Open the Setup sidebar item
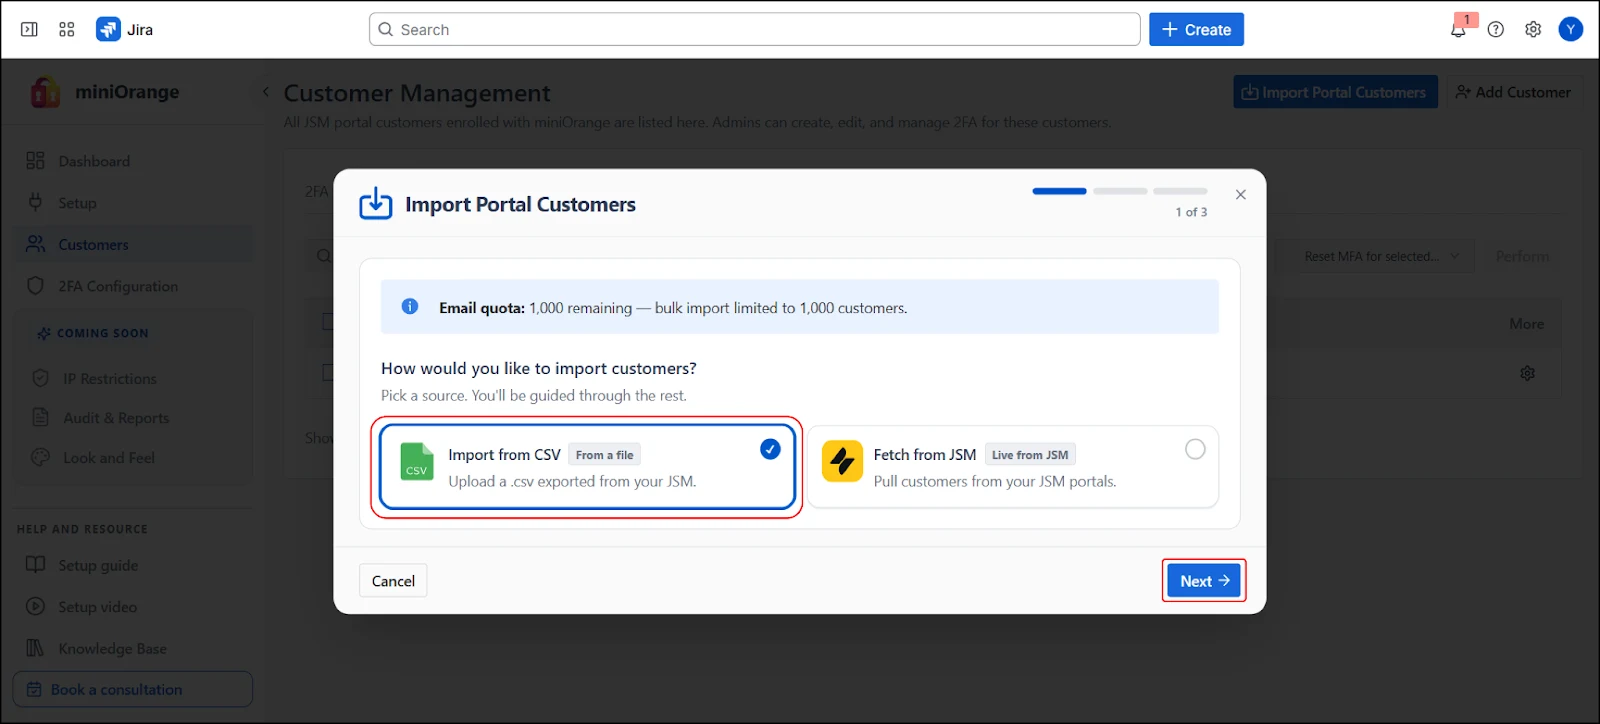 pyautogui.click(x=133, y=203)
